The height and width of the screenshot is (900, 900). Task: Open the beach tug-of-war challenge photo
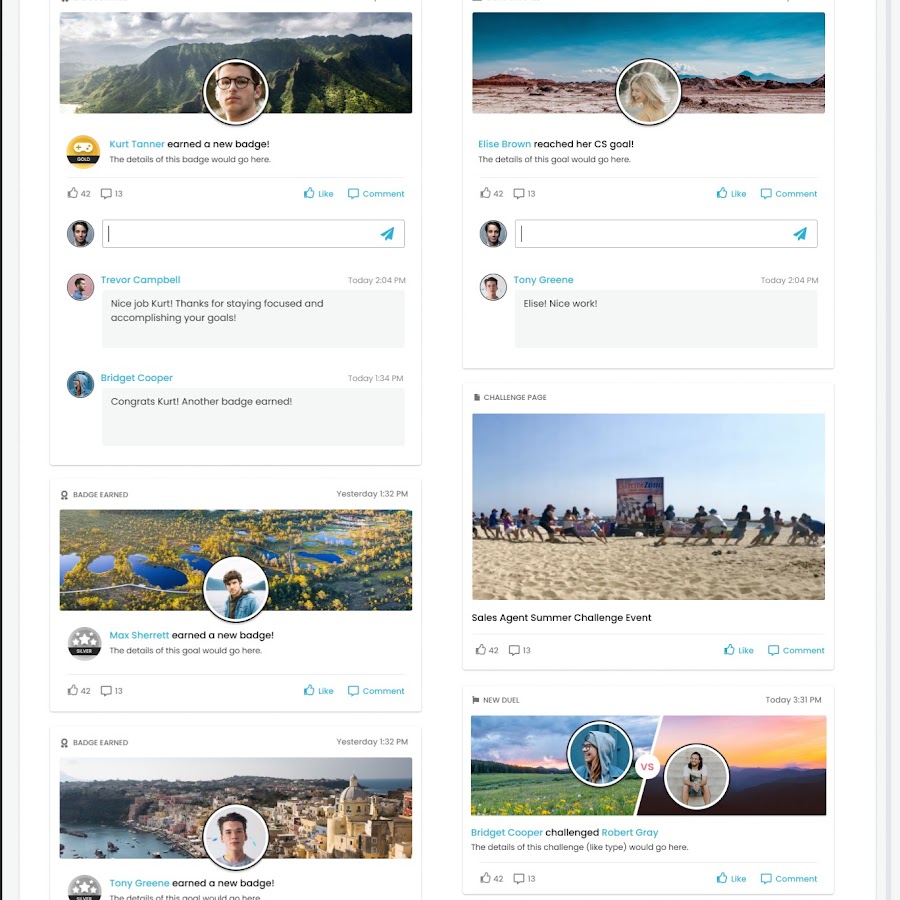tap(649, 507)
